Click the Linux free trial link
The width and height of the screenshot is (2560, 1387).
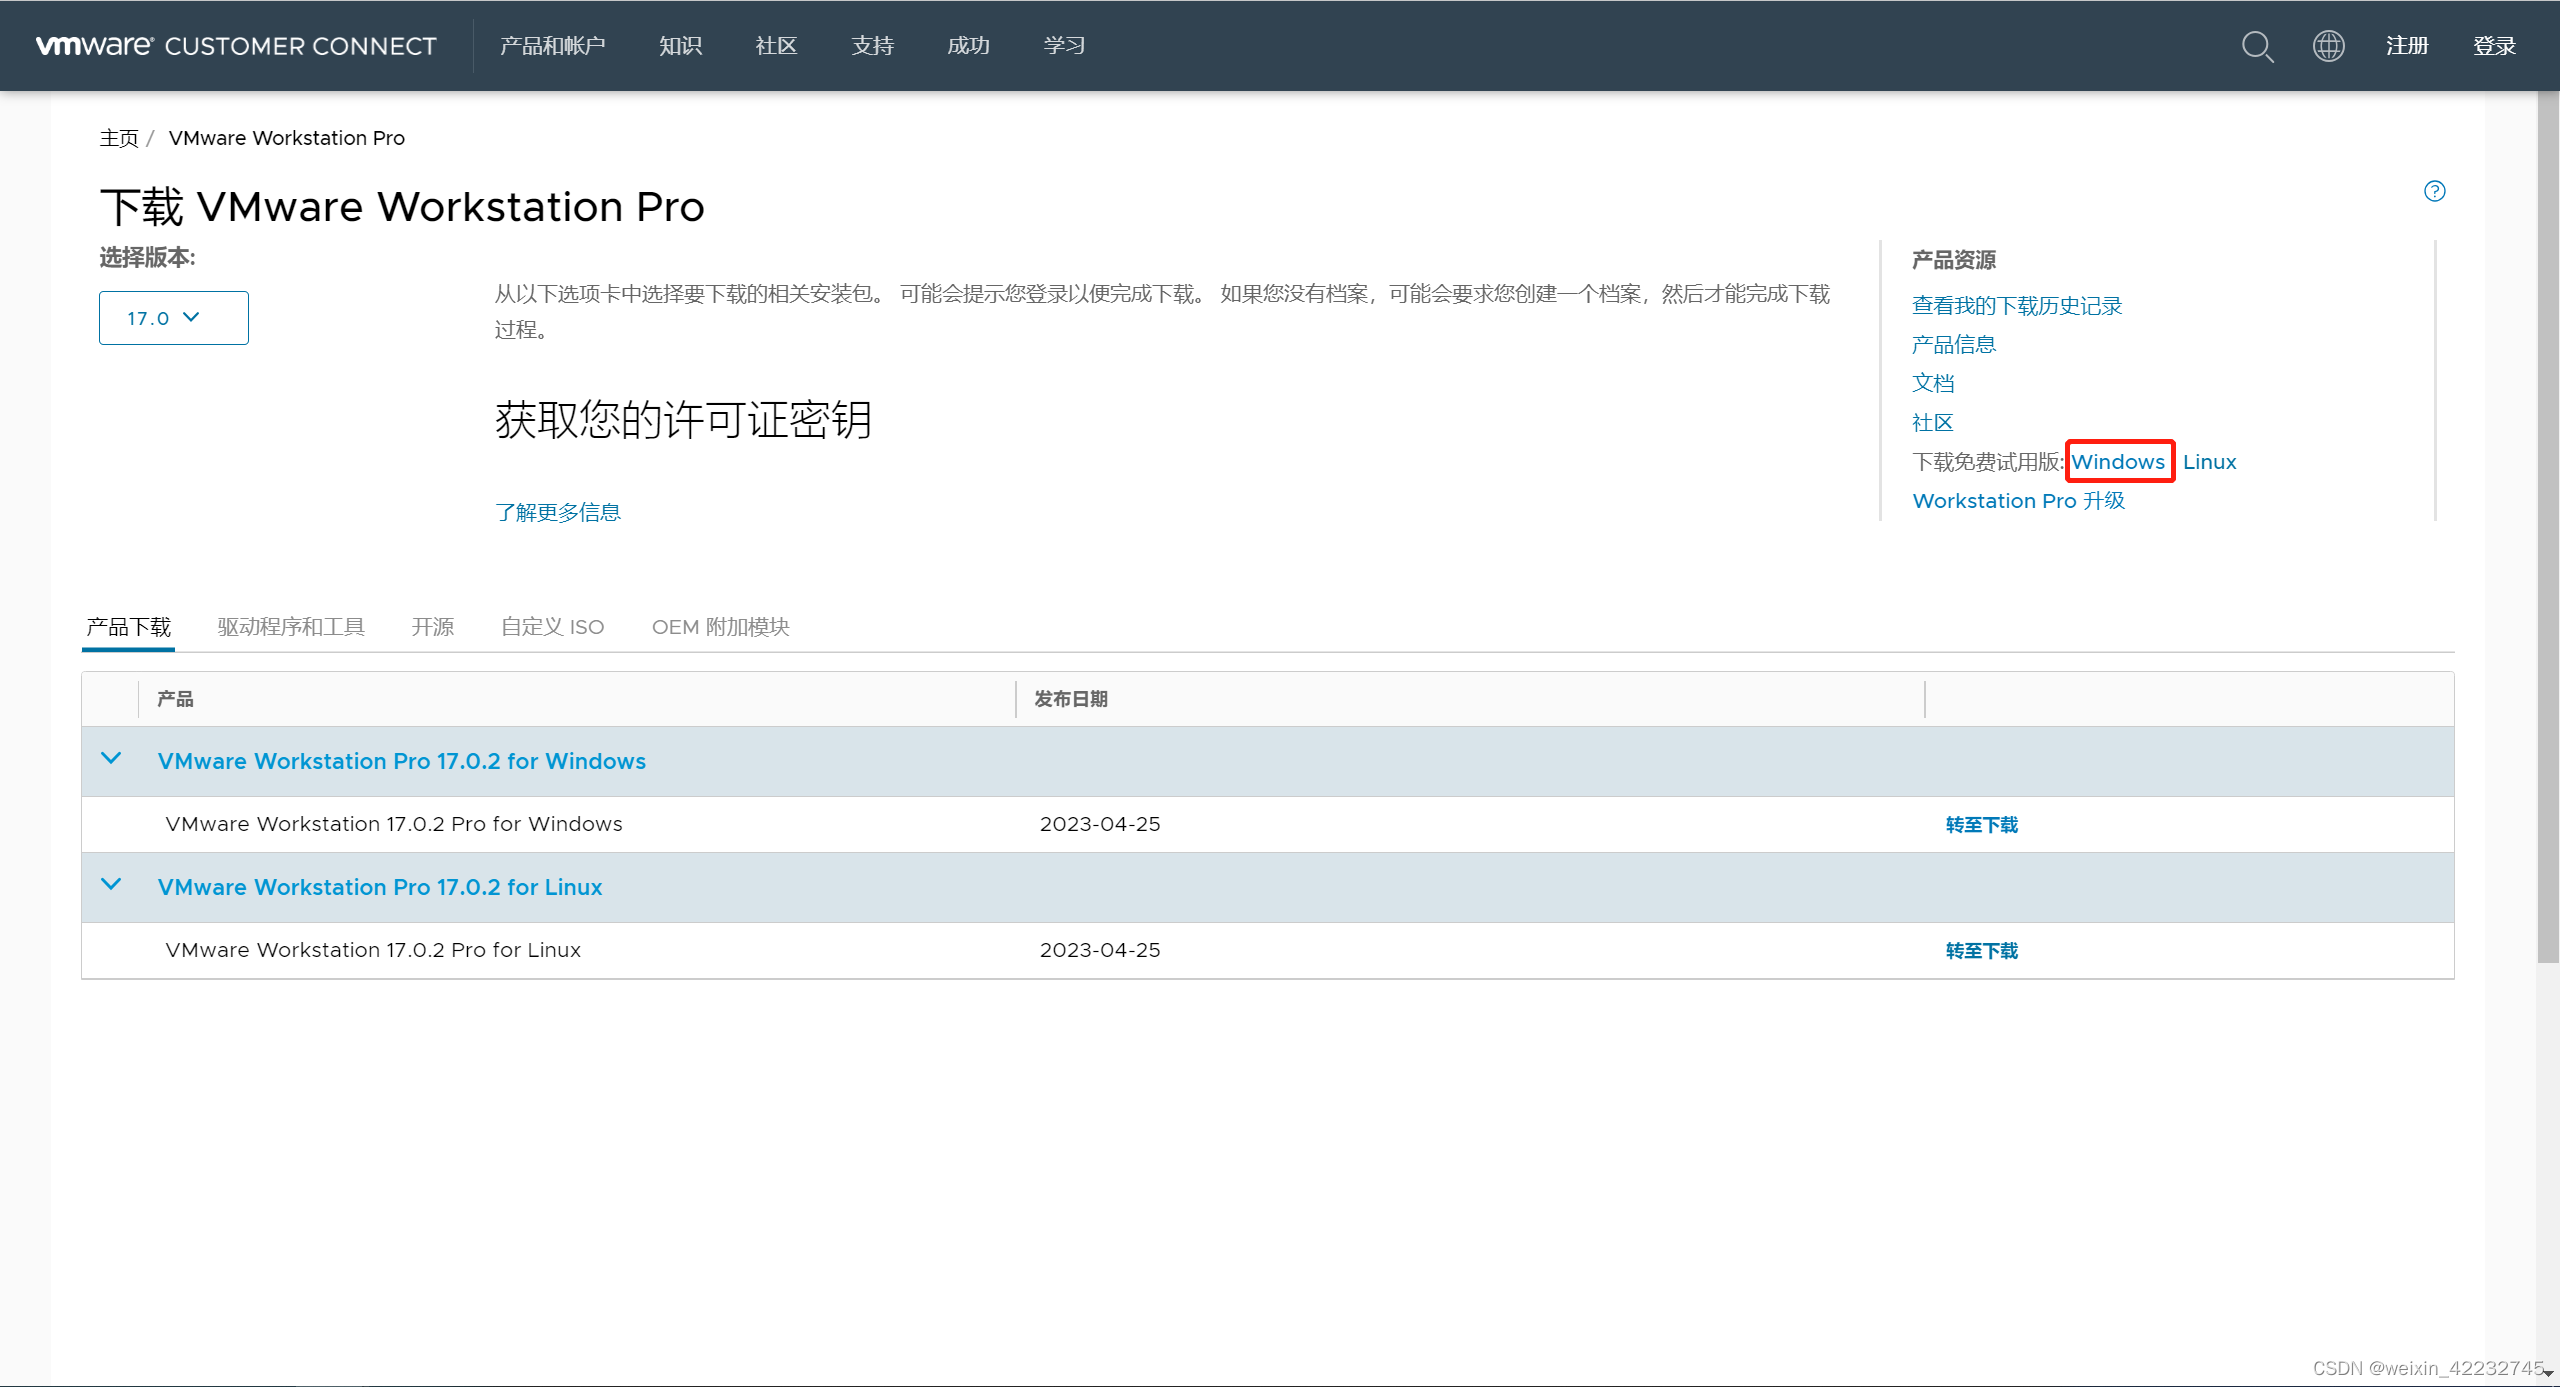(2209, 462)
